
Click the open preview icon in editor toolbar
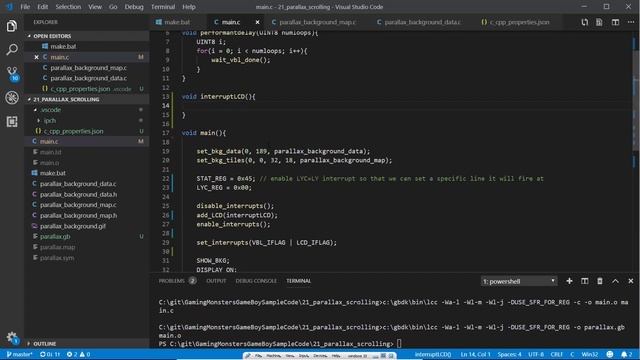pos(599,22)
